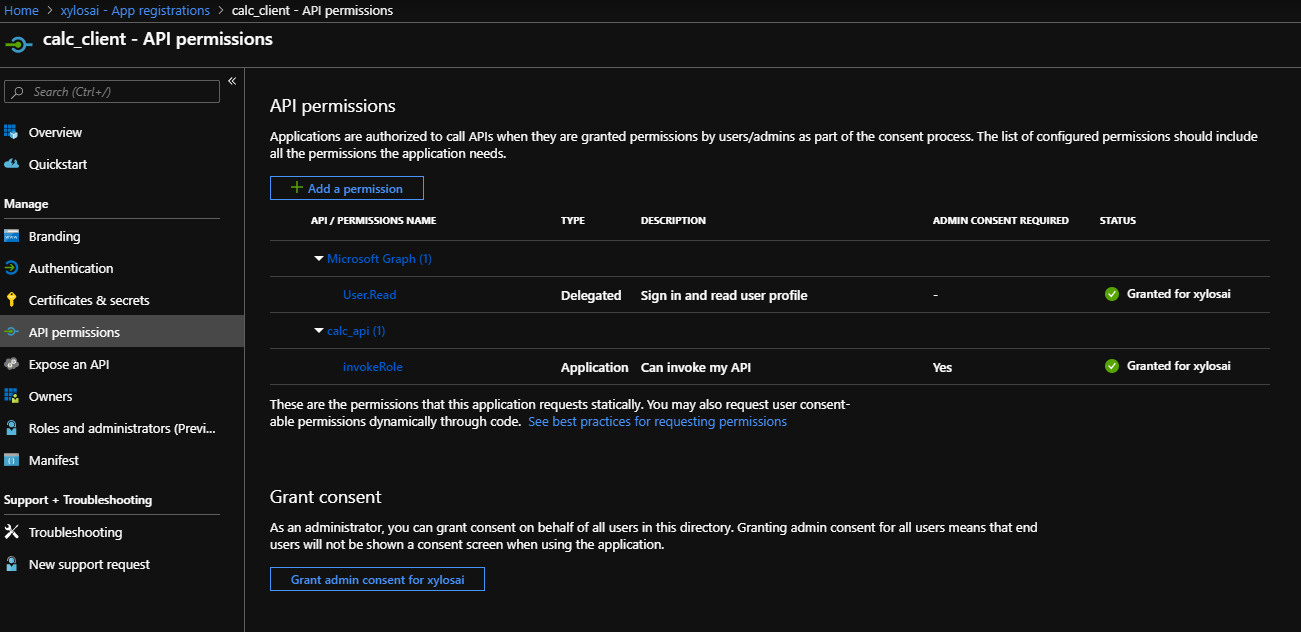This screenshot has width=1301, height=632.
Task: Click the Manifest icon
Action: point(12,460)
